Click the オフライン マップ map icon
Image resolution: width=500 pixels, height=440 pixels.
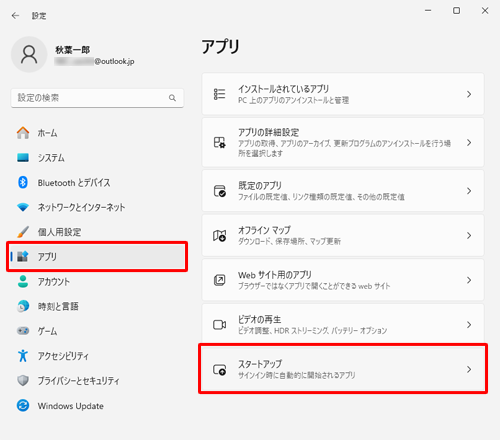[x=219, y=235]
